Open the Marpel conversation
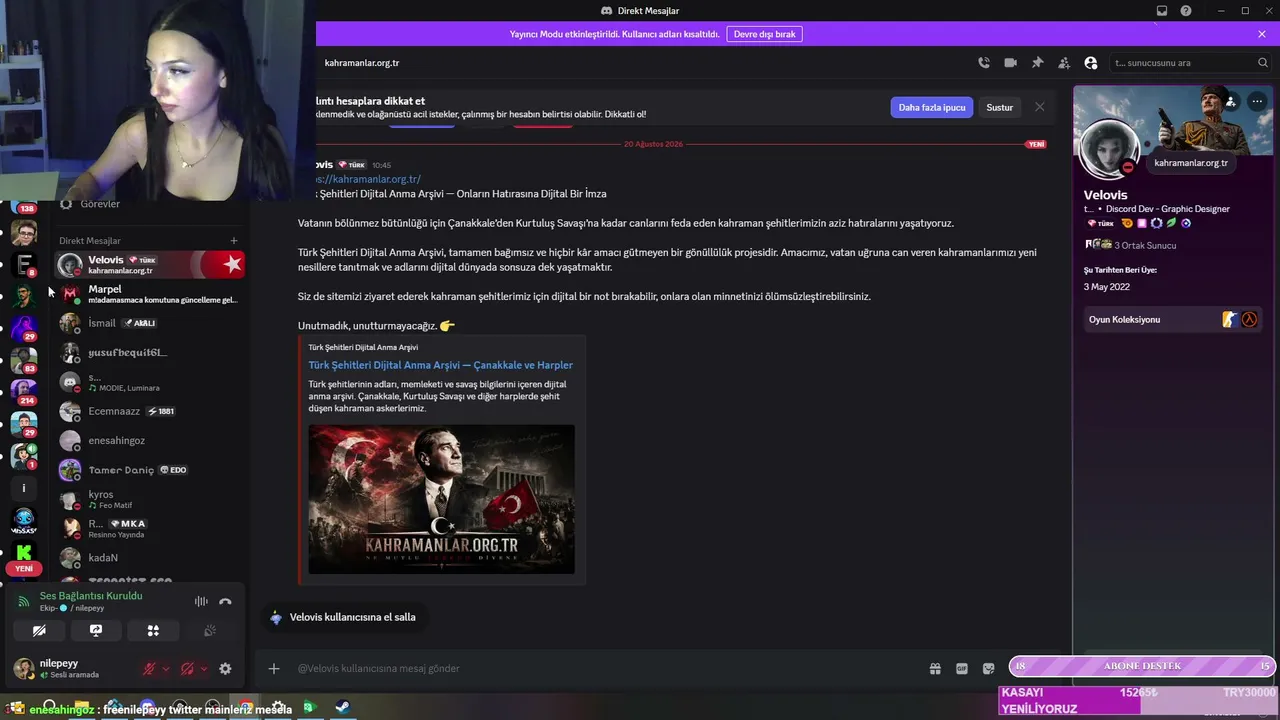 coord(150,294)
